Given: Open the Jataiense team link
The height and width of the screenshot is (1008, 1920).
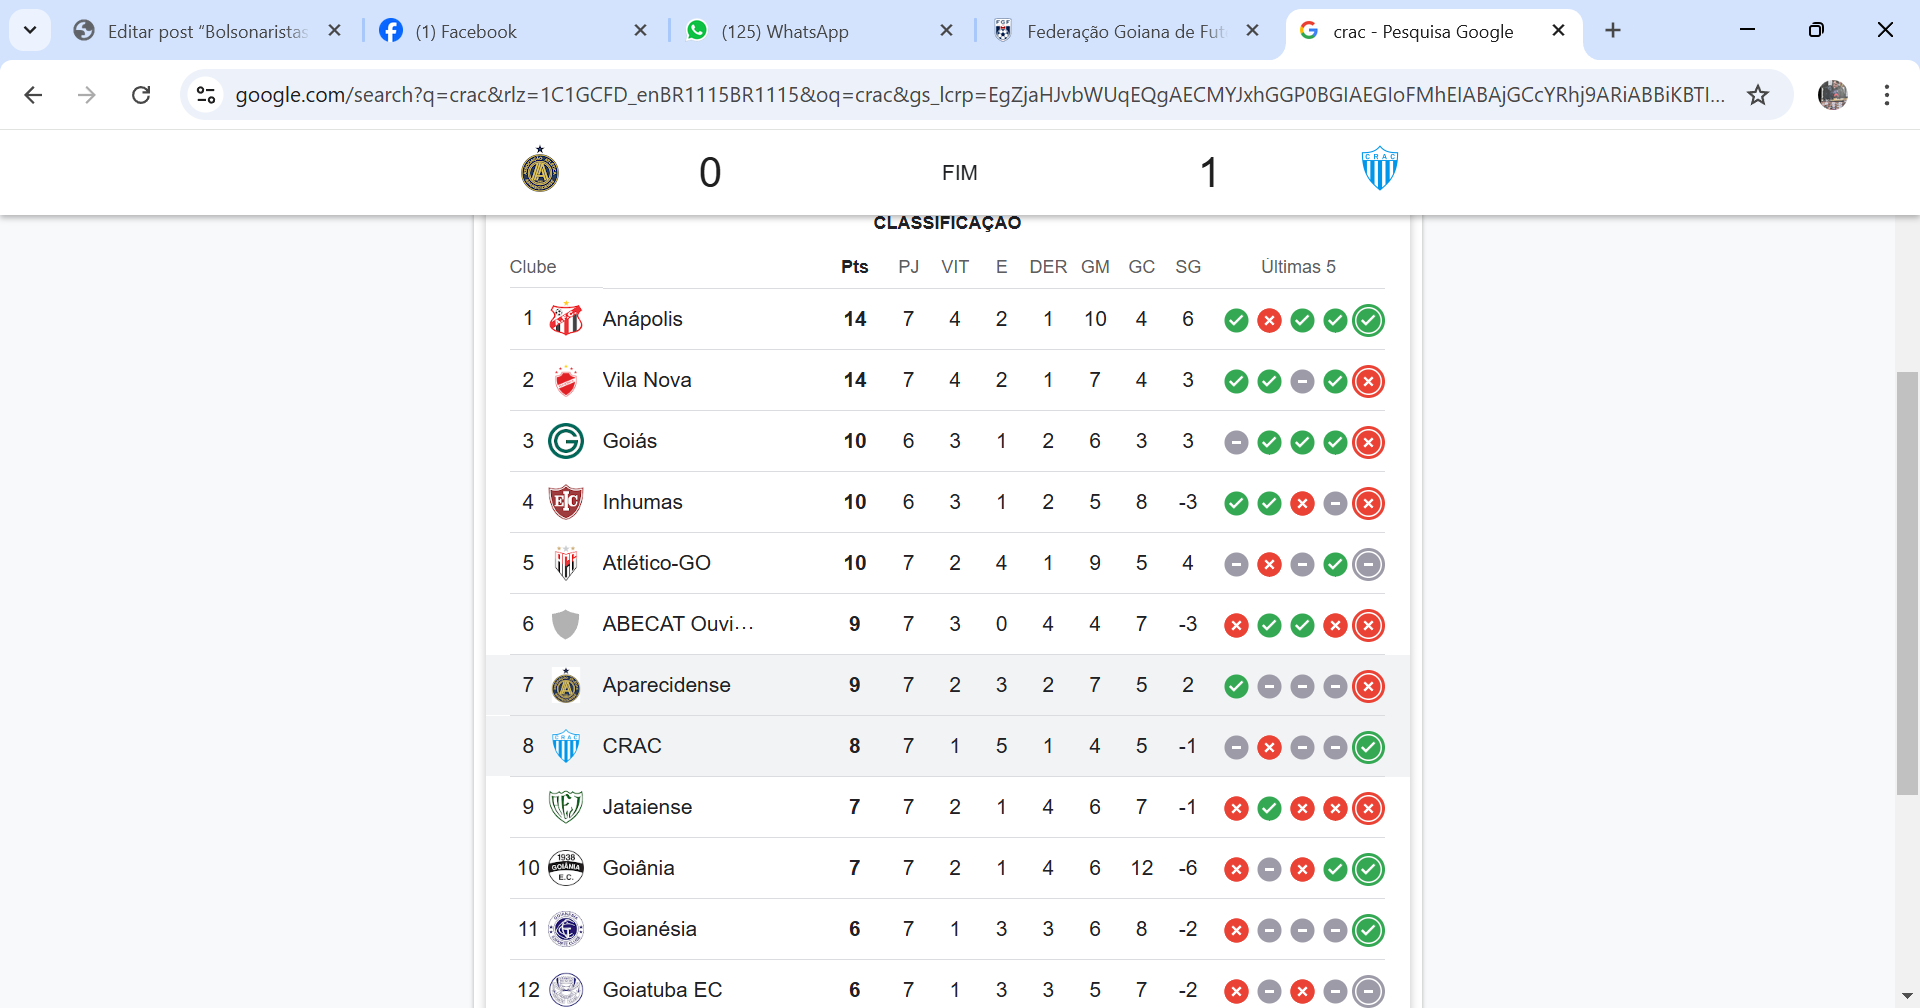Looking at the screenshot, I should [647, 807].
